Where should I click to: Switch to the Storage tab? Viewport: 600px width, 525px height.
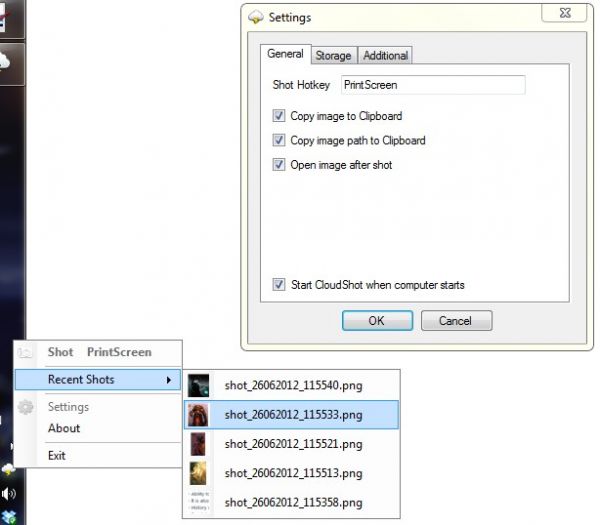coord(334,55)
